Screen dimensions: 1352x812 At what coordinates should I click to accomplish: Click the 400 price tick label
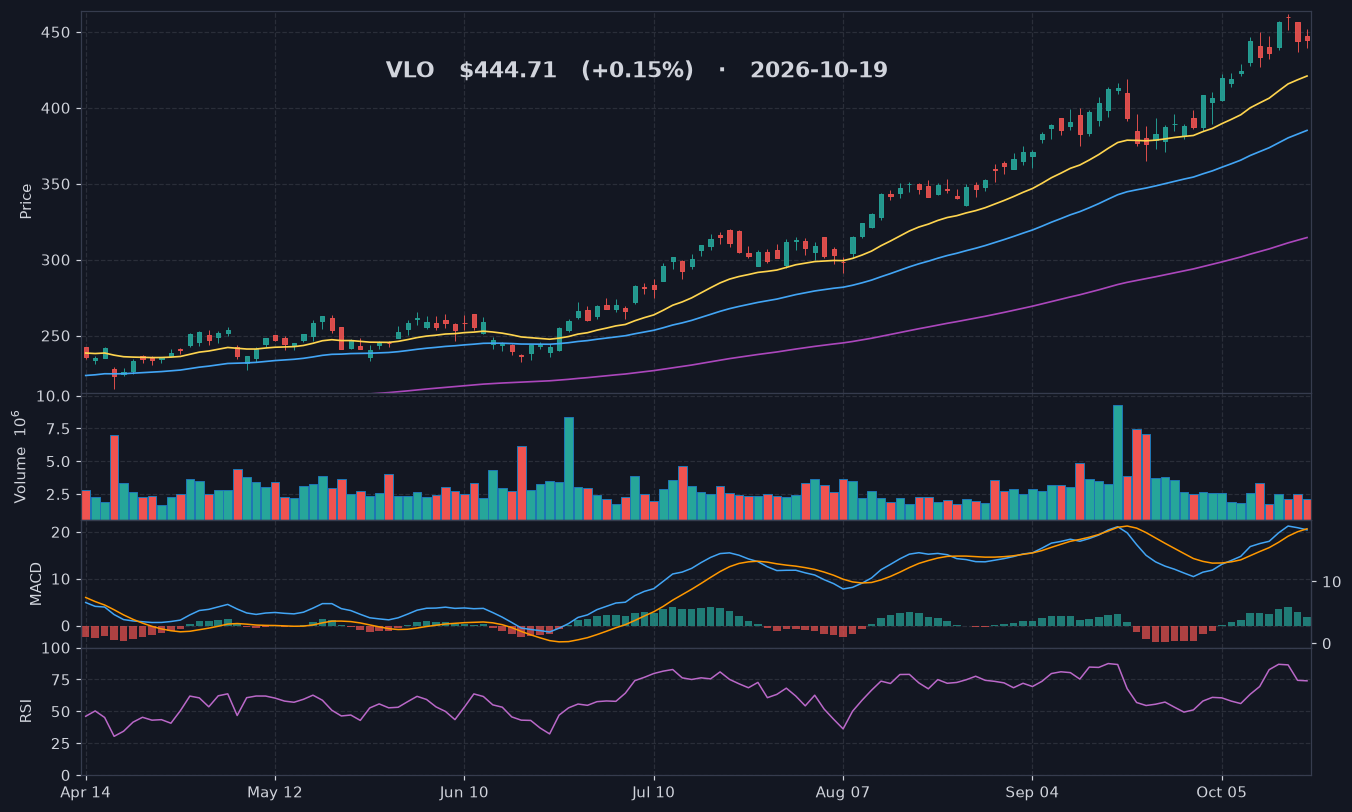[56, 109]
